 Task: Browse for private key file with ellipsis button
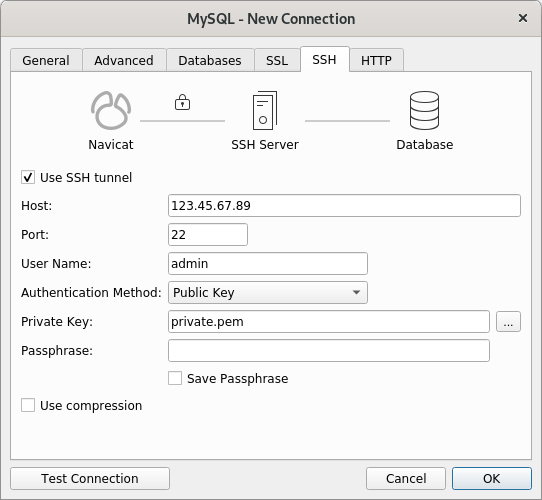[x=508, y=322]
